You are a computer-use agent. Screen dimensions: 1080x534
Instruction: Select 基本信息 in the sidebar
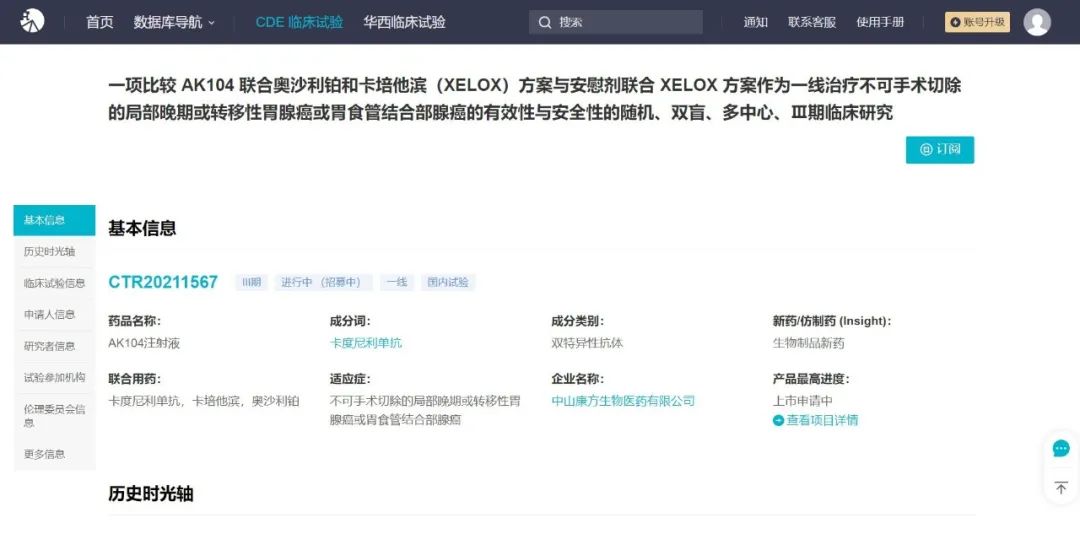pyautogui.click(x=54, y=220)
